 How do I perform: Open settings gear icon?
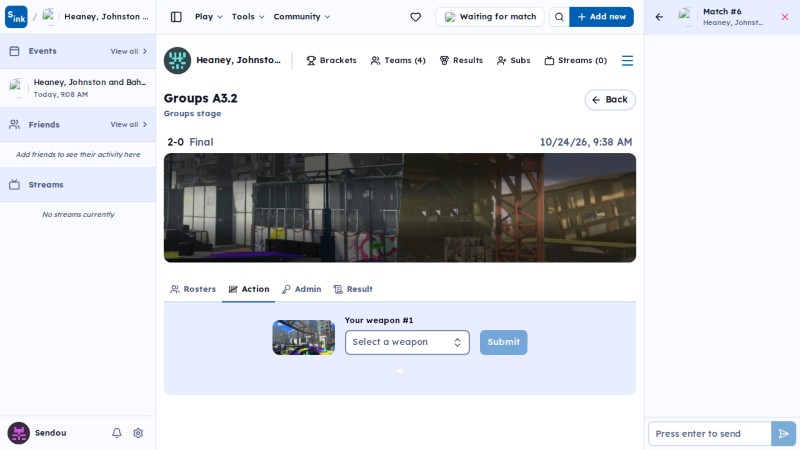(x=138, y=433)
